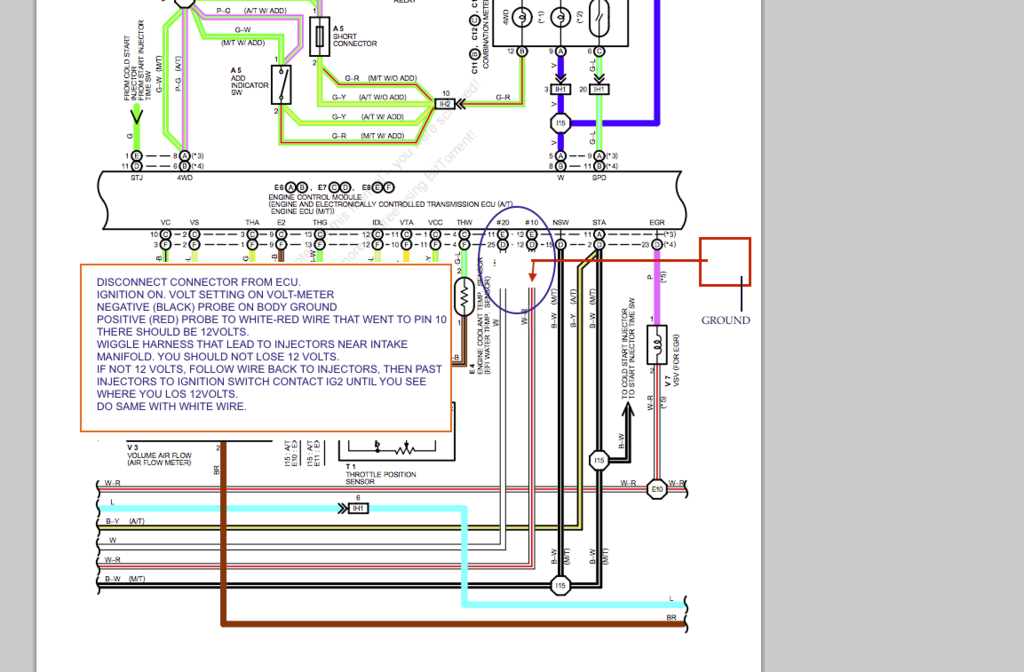Click the VC terminal label

(165, 223)
